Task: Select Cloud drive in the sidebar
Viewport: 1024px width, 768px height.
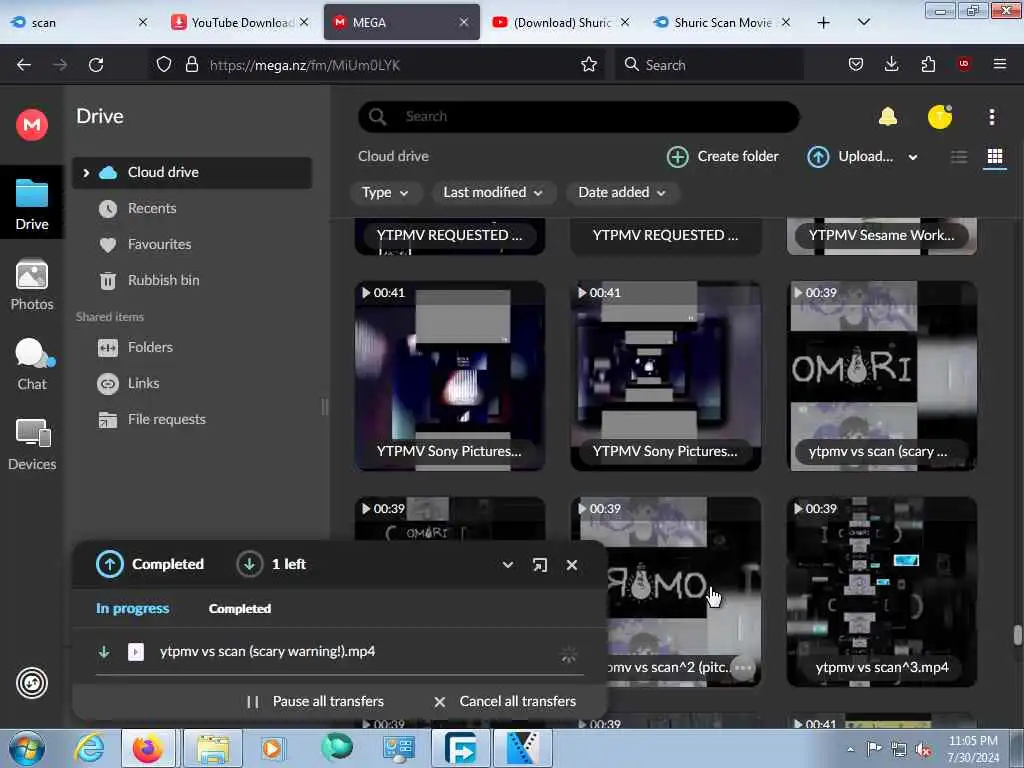Action: 192,172
